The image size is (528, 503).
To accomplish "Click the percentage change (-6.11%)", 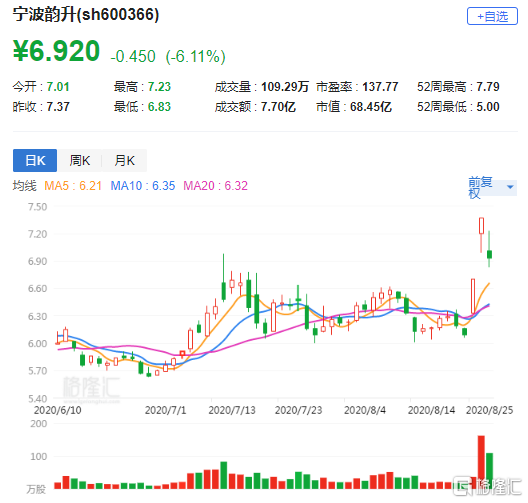I will tap(196, 57).
